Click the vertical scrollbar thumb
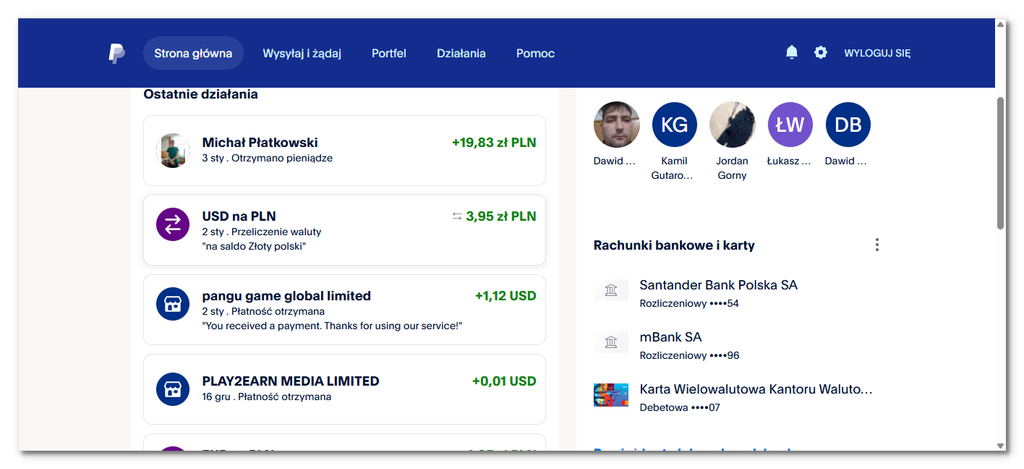The height and width of the screenshot is (469, 1024). (x=1000, y=163)
